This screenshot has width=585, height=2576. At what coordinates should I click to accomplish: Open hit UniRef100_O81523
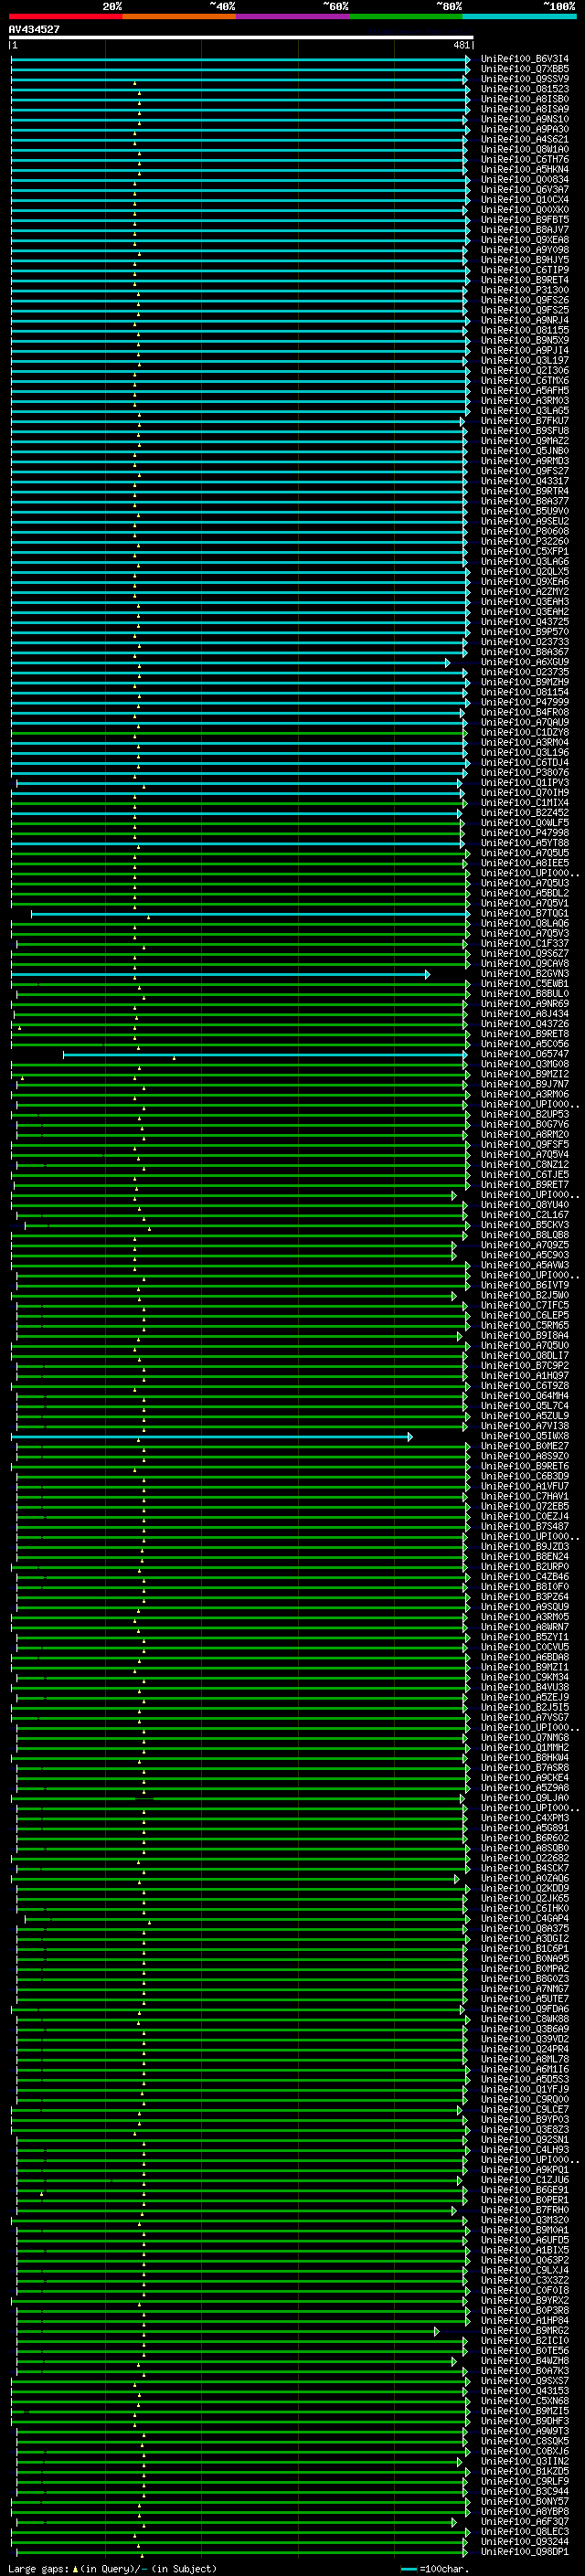pyautogui.click(x=525, y=89)
